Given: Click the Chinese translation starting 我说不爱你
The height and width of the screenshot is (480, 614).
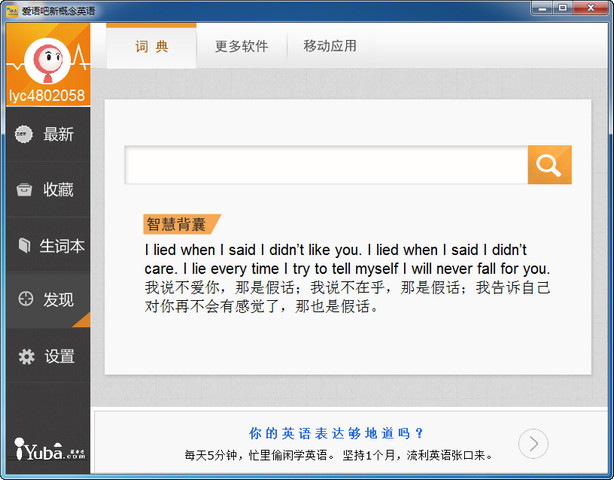Looking at the screenshot, I should point(347,297).
